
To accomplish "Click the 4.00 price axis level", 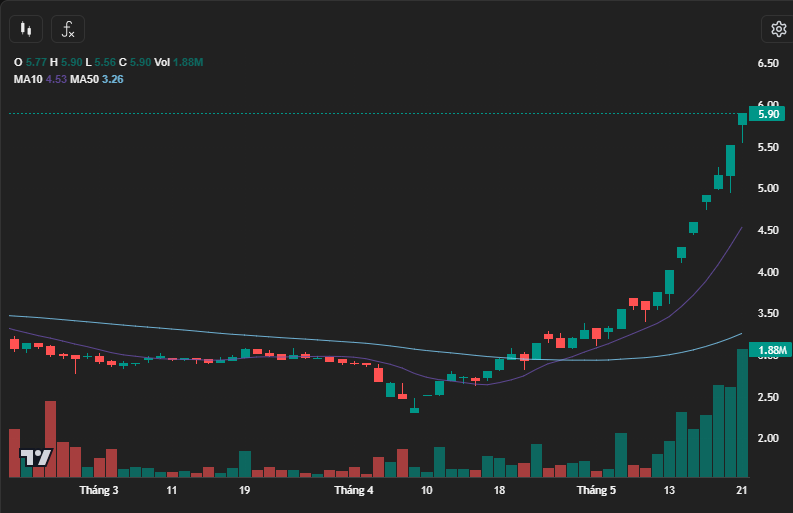I will coord(768,272).
